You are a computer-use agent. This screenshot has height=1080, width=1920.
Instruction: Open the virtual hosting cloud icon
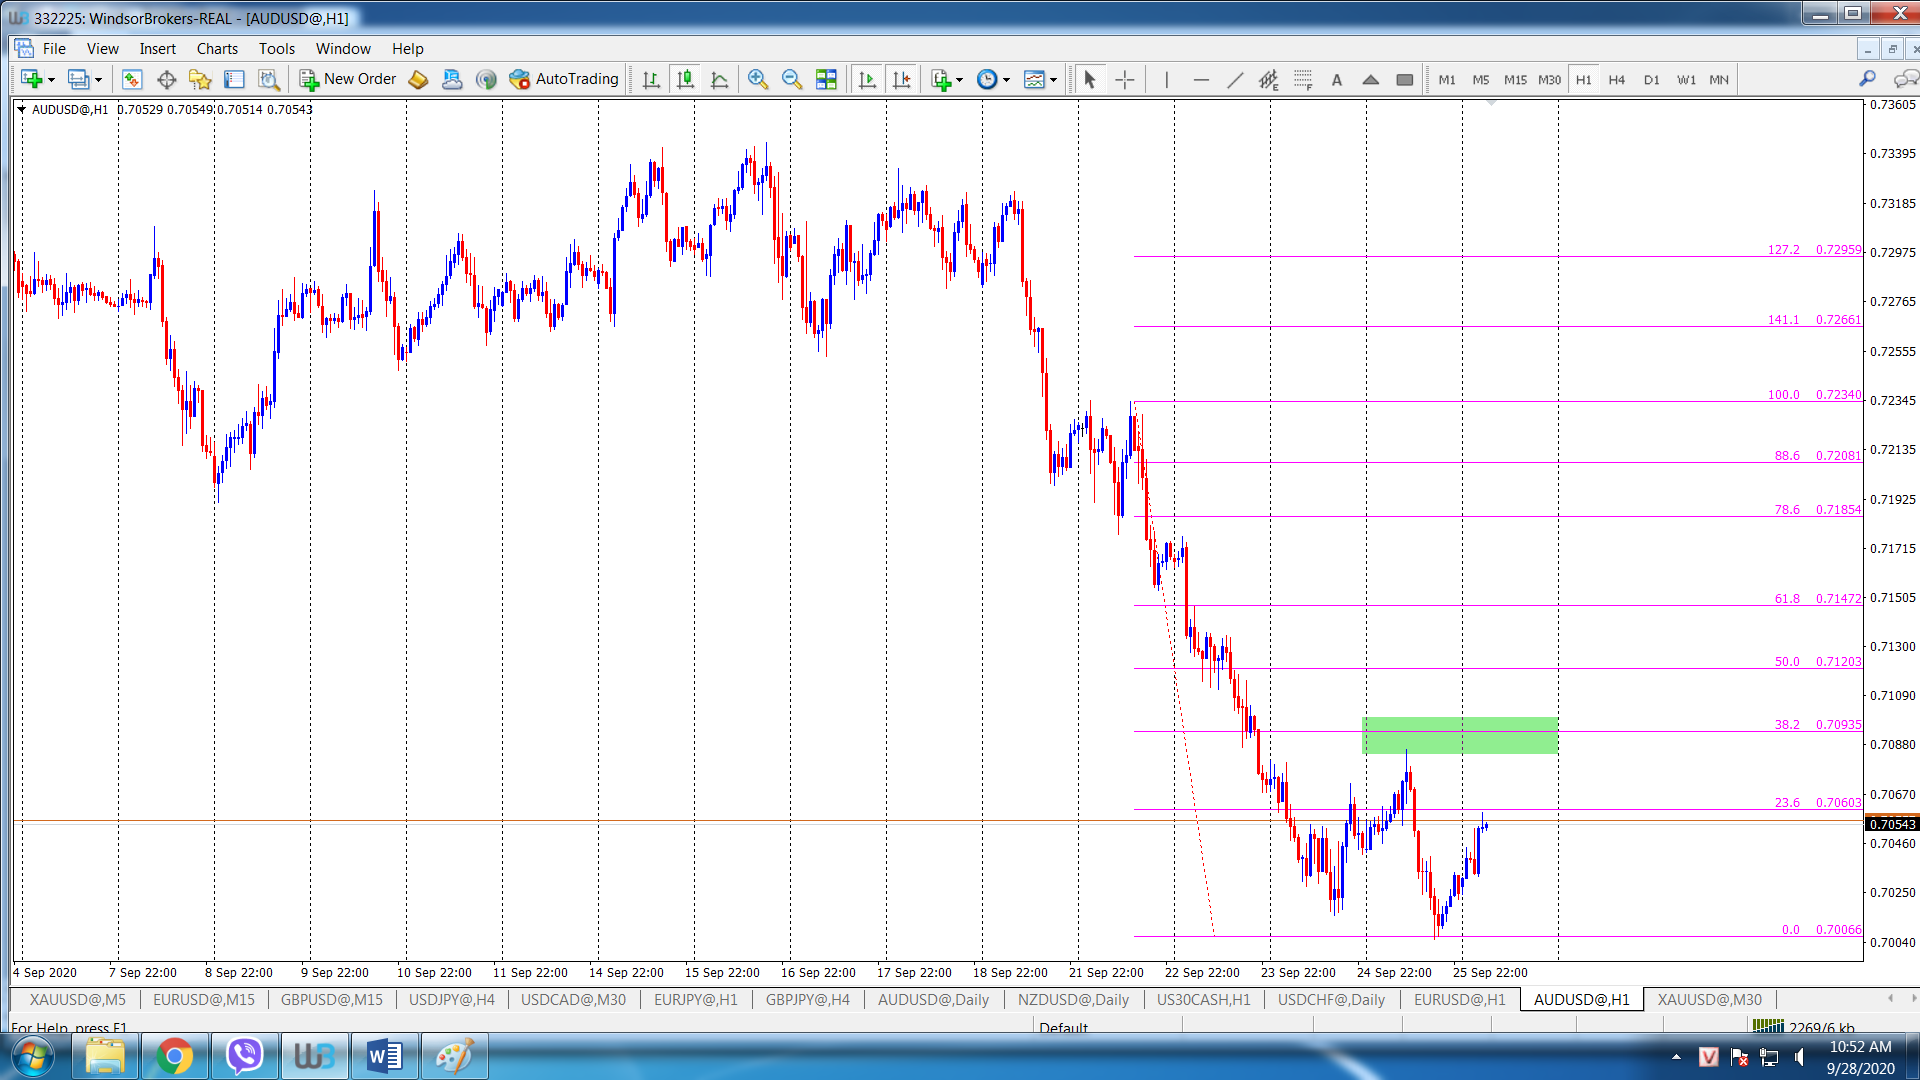click(x=452, y=79)
